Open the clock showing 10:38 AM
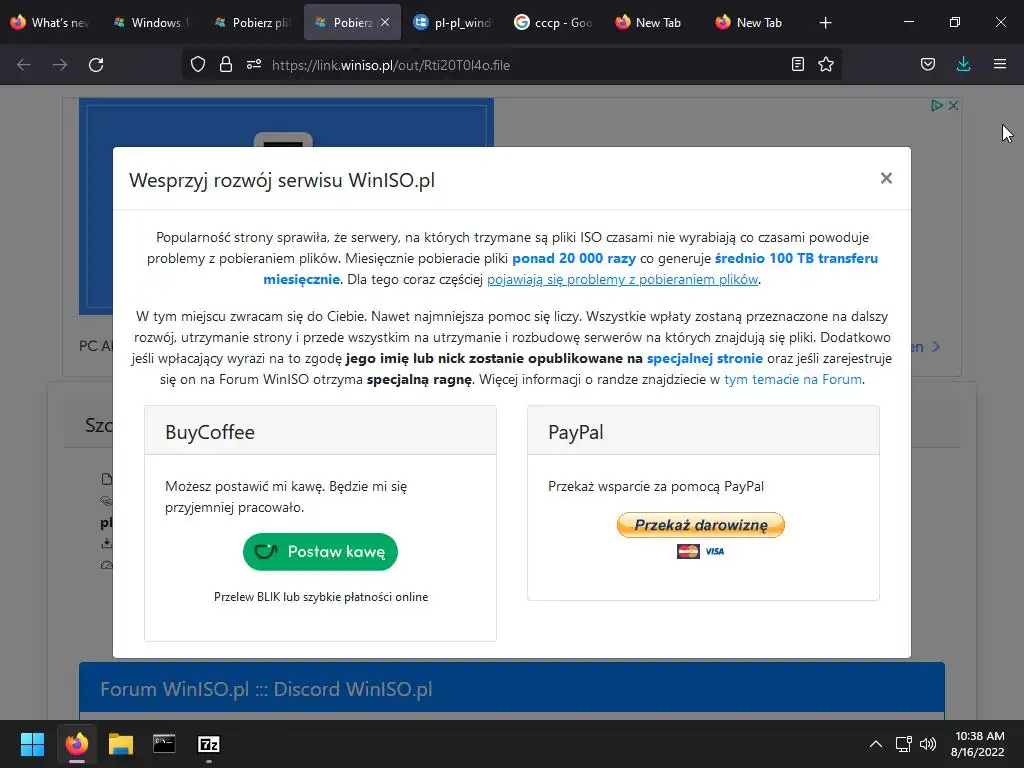This screenshot has height=768, width=1024. click(978, 744)
